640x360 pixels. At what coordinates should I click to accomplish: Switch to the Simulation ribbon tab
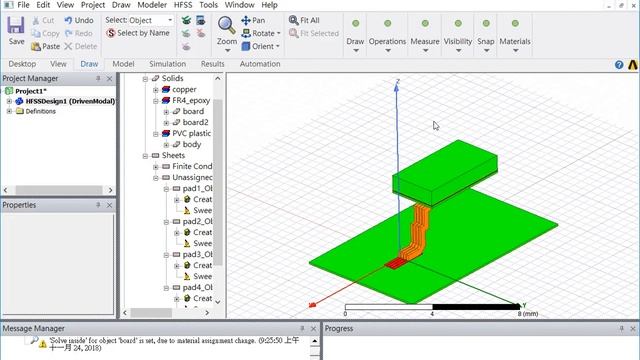[167, 64]
